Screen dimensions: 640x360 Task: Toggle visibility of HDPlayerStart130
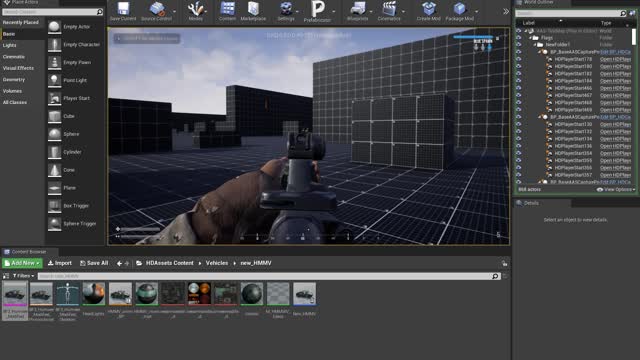[x=519, y=124]
